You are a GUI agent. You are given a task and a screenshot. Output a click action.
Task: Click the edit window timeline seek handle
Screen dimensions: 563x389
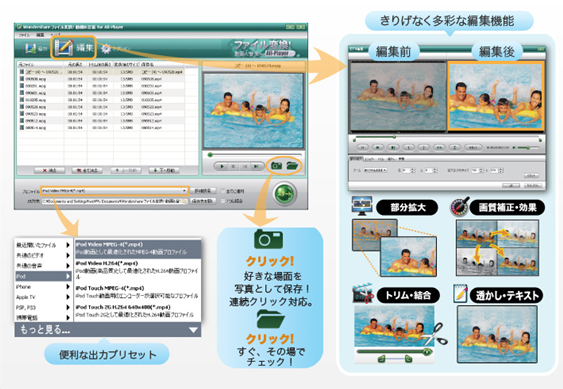[394, 137]
